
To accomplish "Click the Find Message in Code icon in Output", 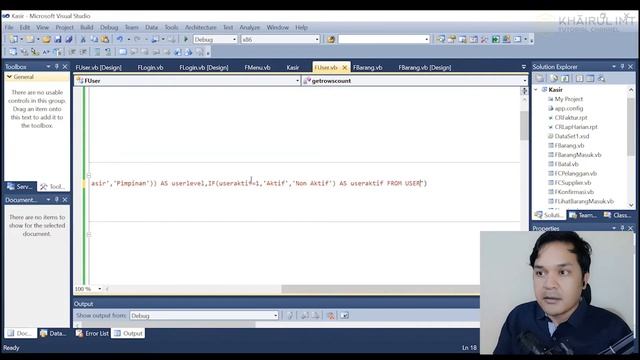I will [290, 316].
